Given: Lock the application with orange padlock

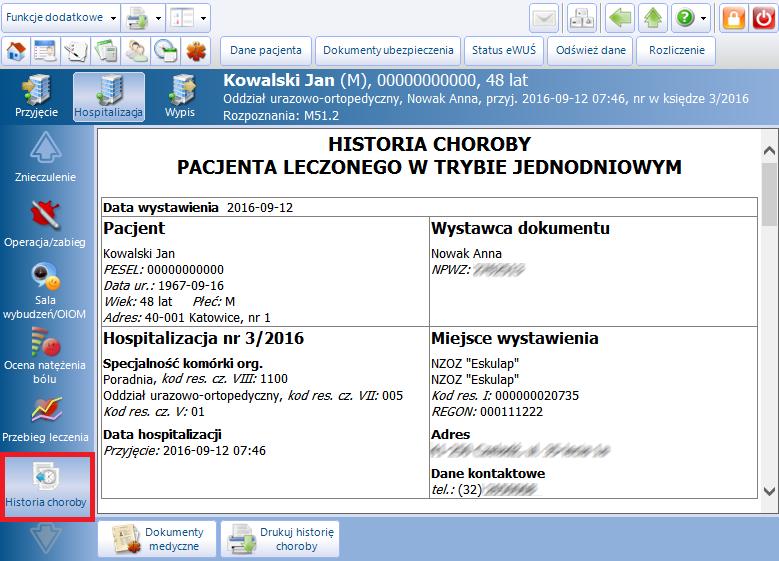Looking at the screenshot, I should pyautogui.click(x=734, y=18).
